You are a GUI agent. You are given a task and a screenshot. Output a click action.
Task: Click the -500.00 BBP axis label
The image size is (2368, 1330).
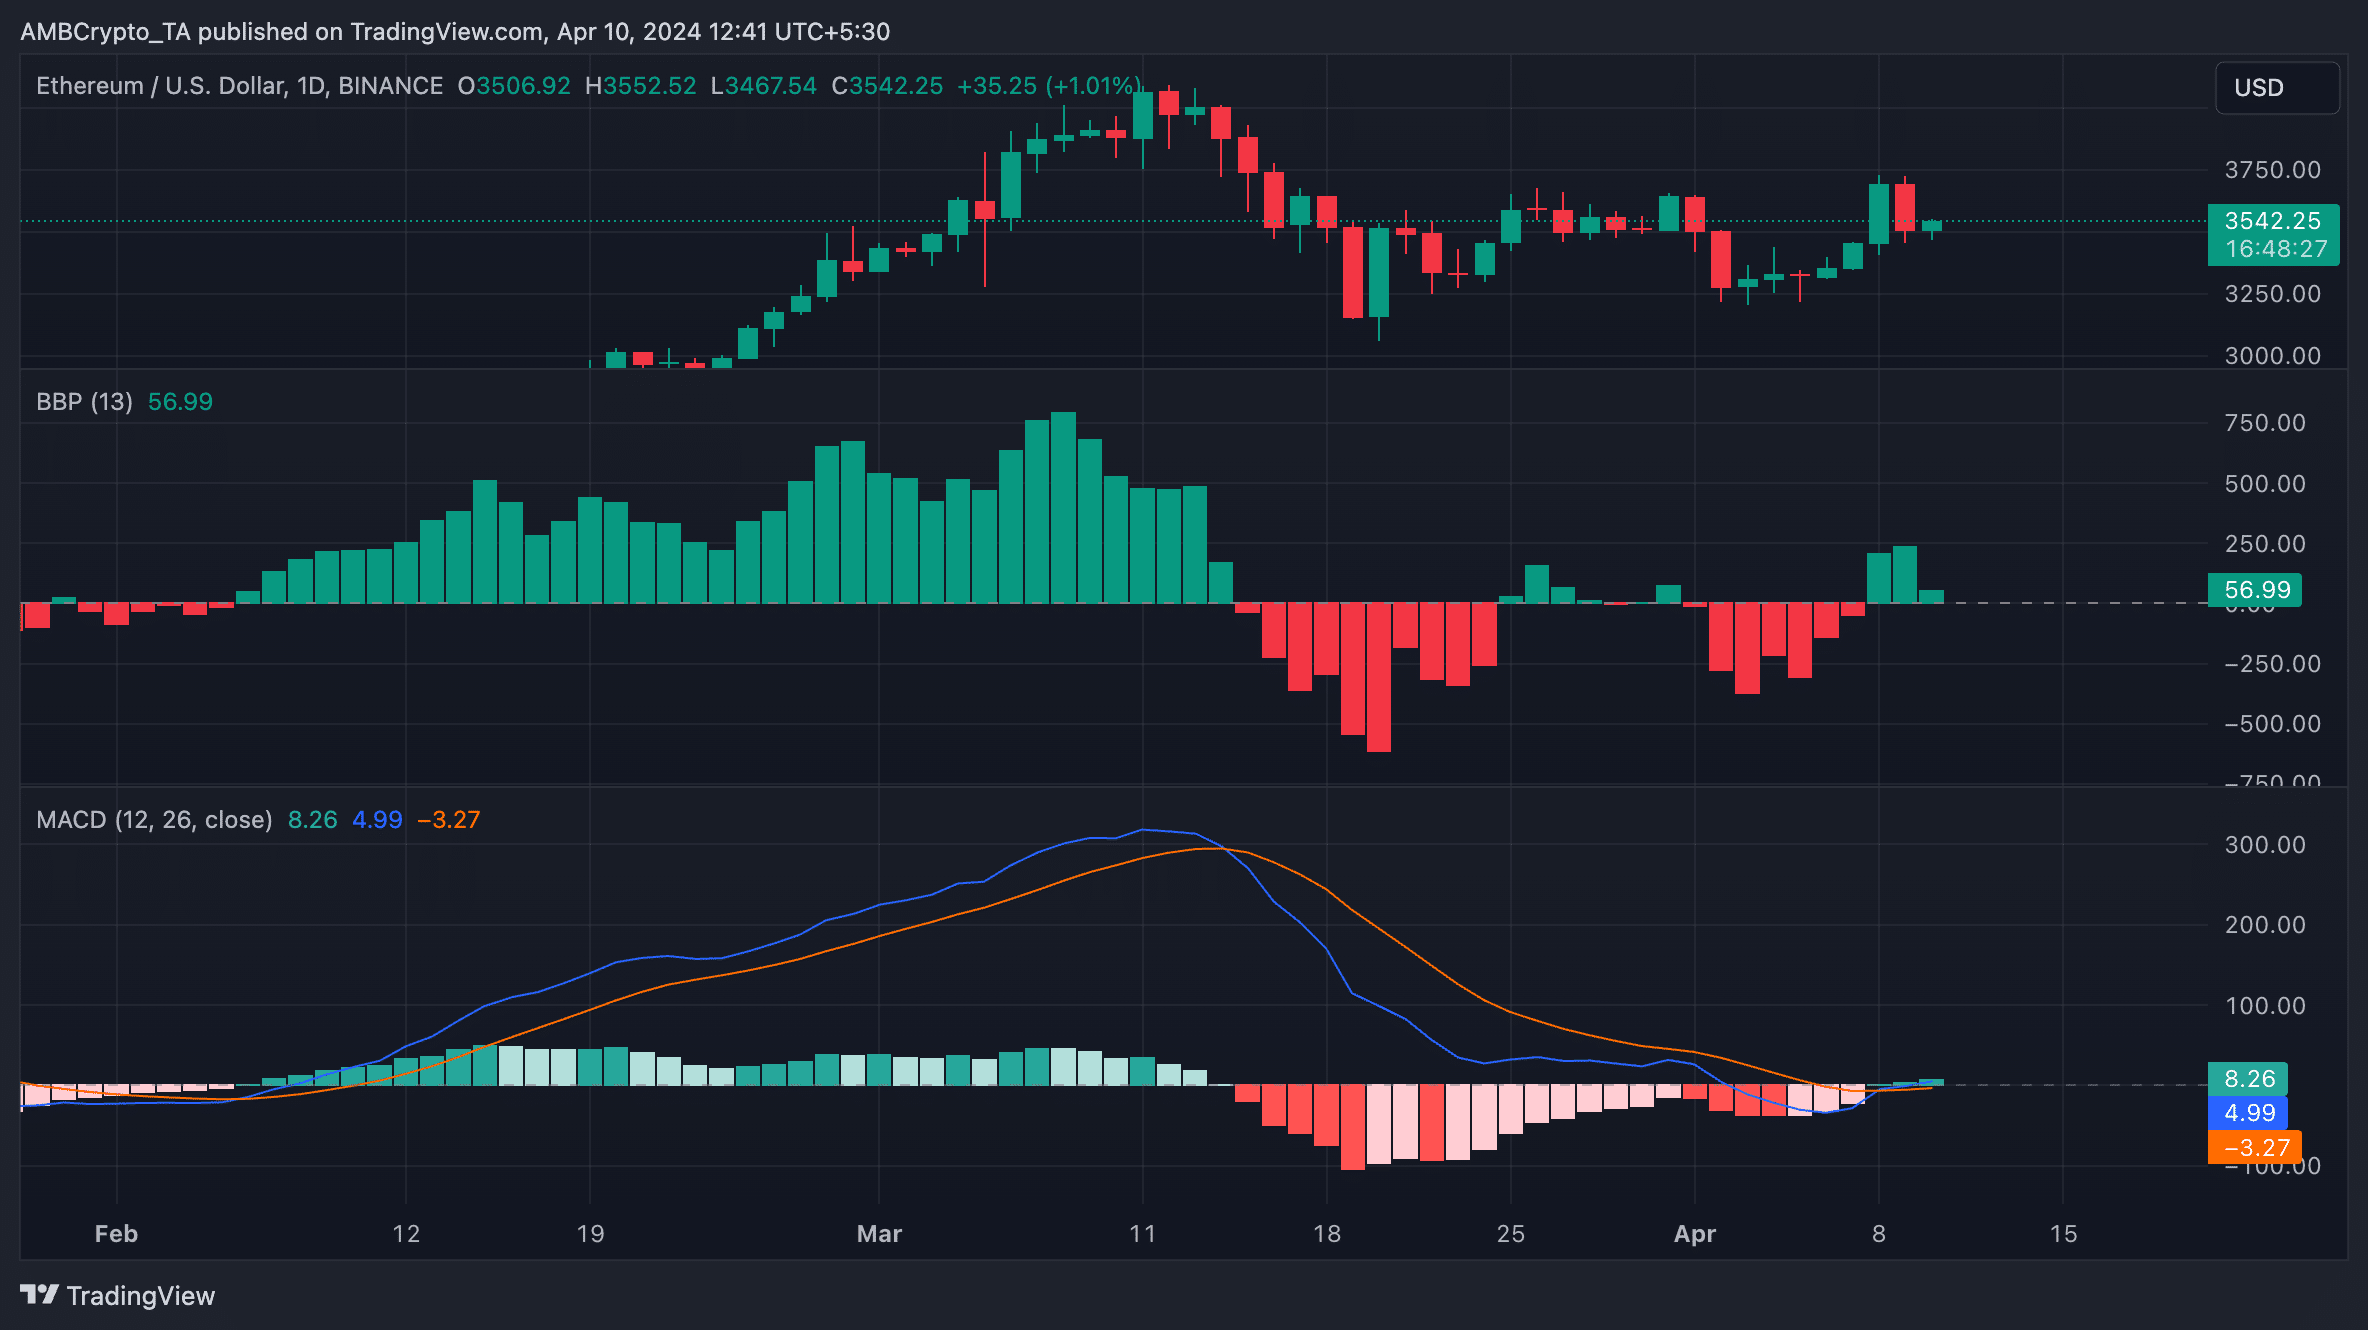pos(2273,724)
